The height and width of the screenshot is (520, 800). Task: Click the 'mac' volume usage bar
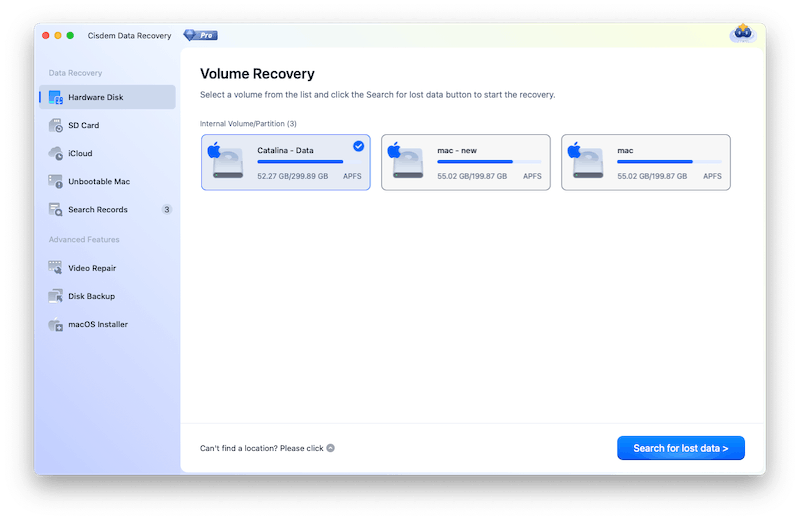coord(669,162)
